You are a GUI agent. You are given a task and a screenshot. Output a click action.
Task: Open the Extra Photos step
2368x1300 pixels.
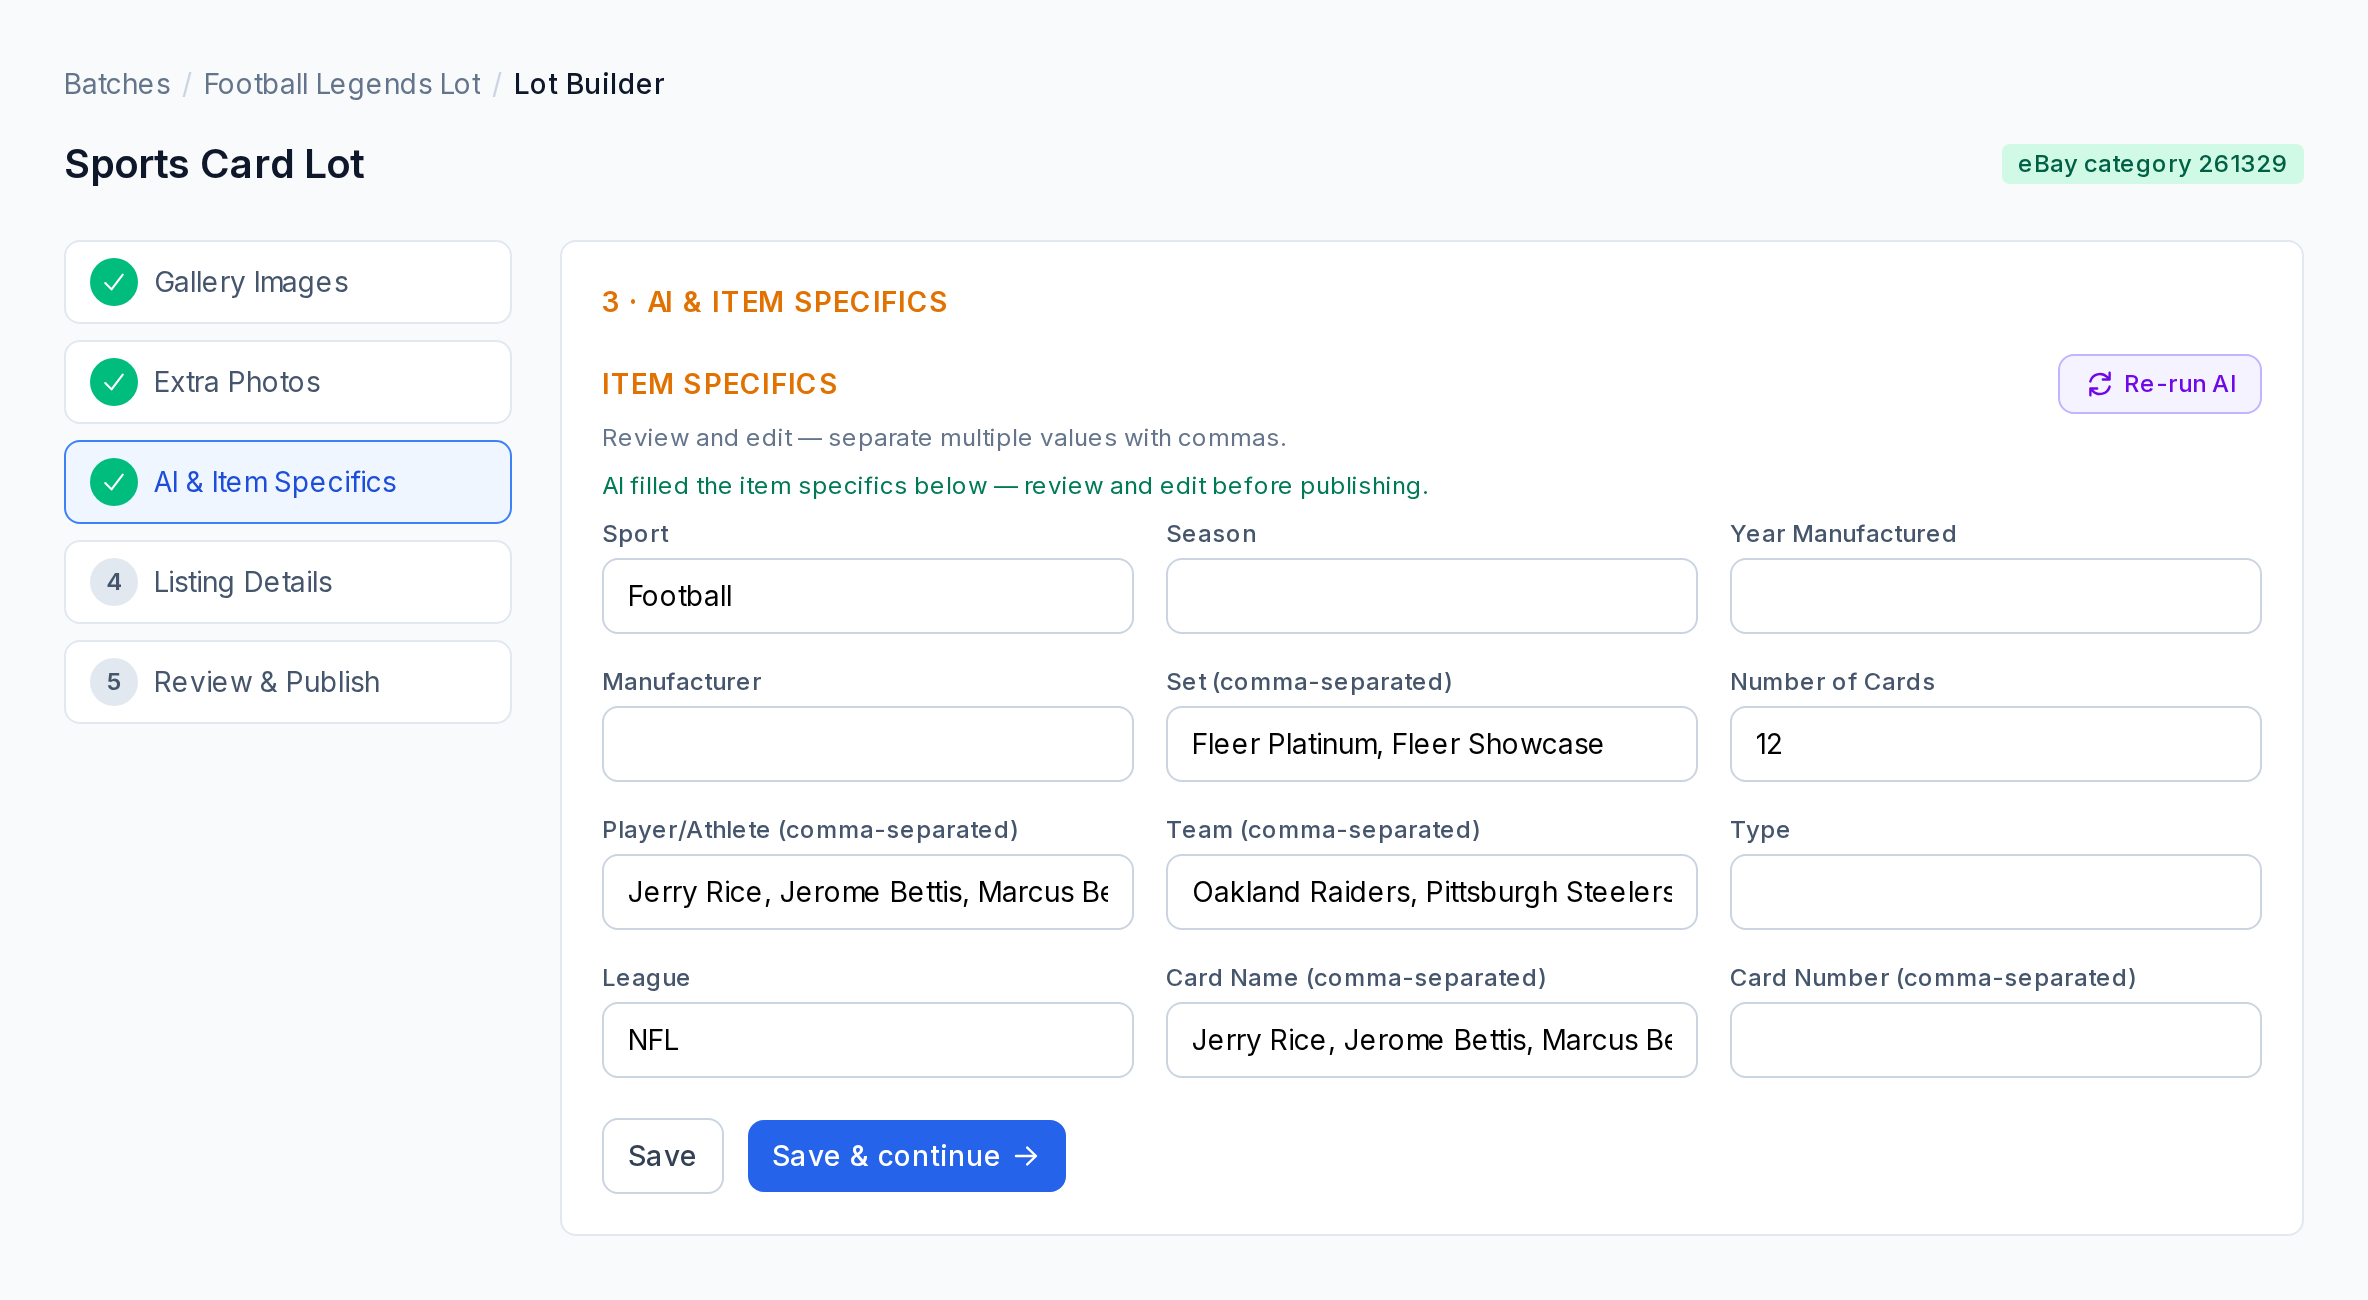288,382
